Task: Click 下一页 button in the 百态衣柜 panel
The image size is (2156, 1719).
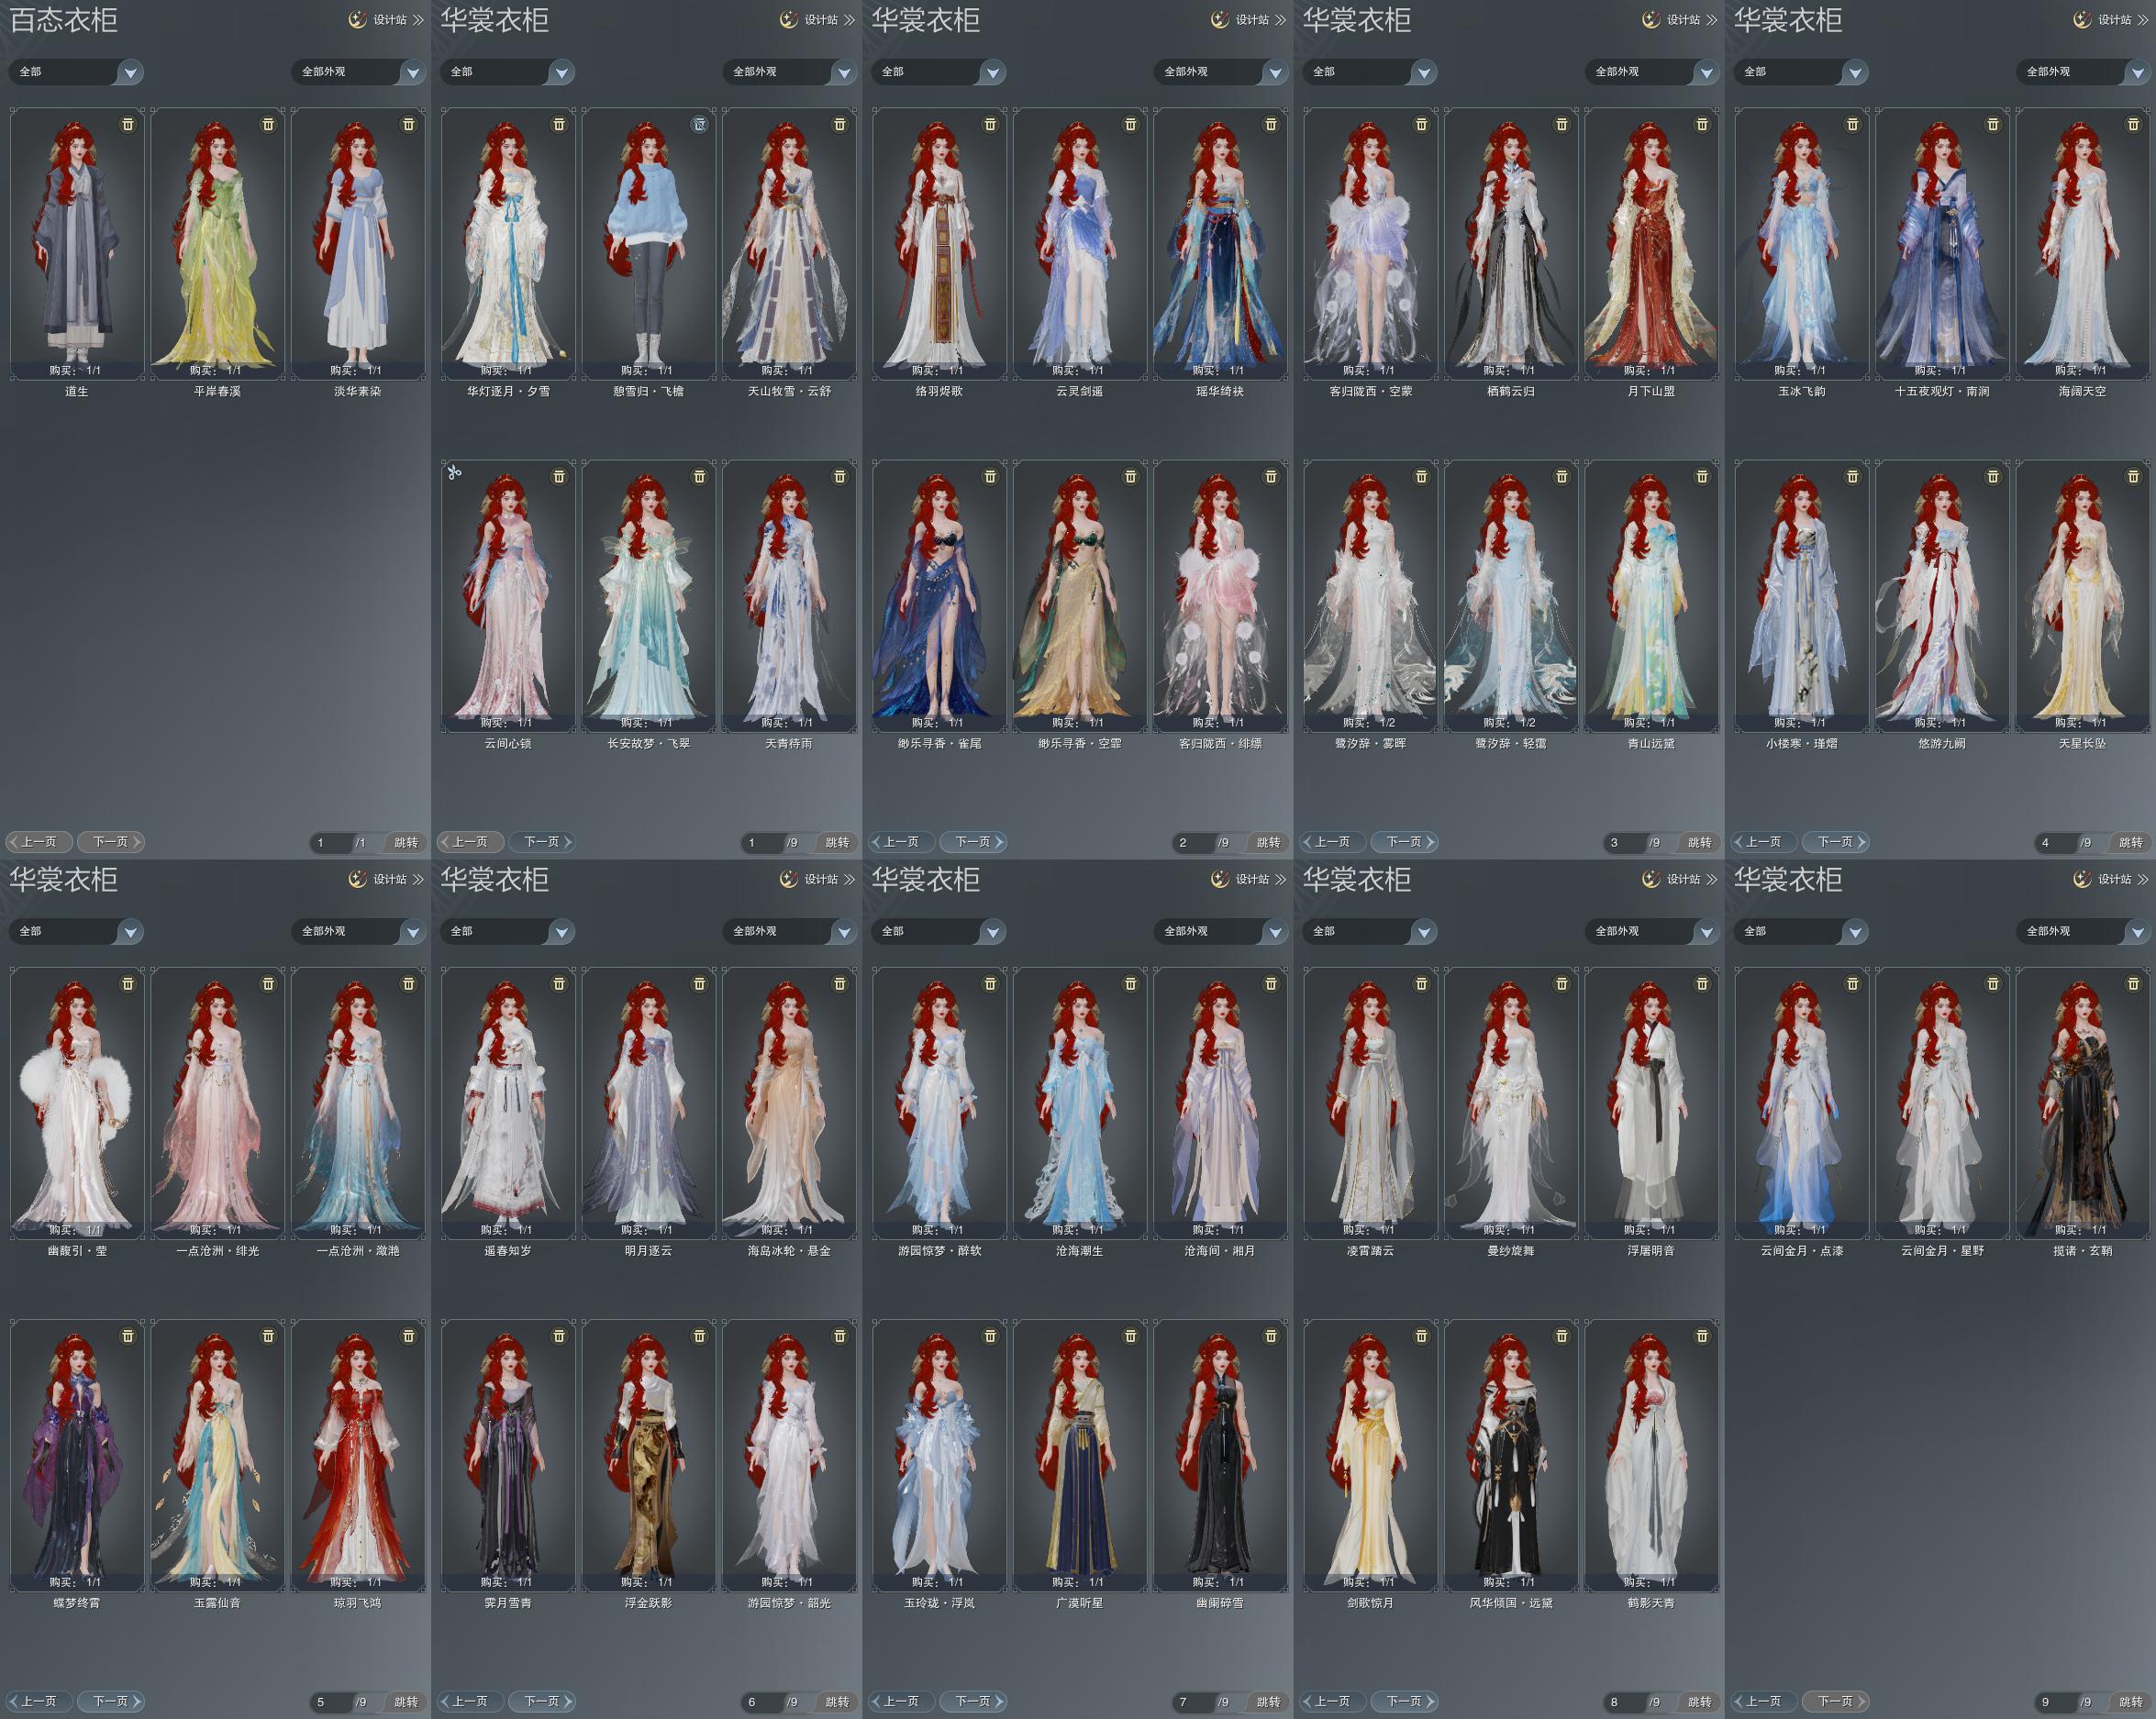Action: (x=111, y=842)
